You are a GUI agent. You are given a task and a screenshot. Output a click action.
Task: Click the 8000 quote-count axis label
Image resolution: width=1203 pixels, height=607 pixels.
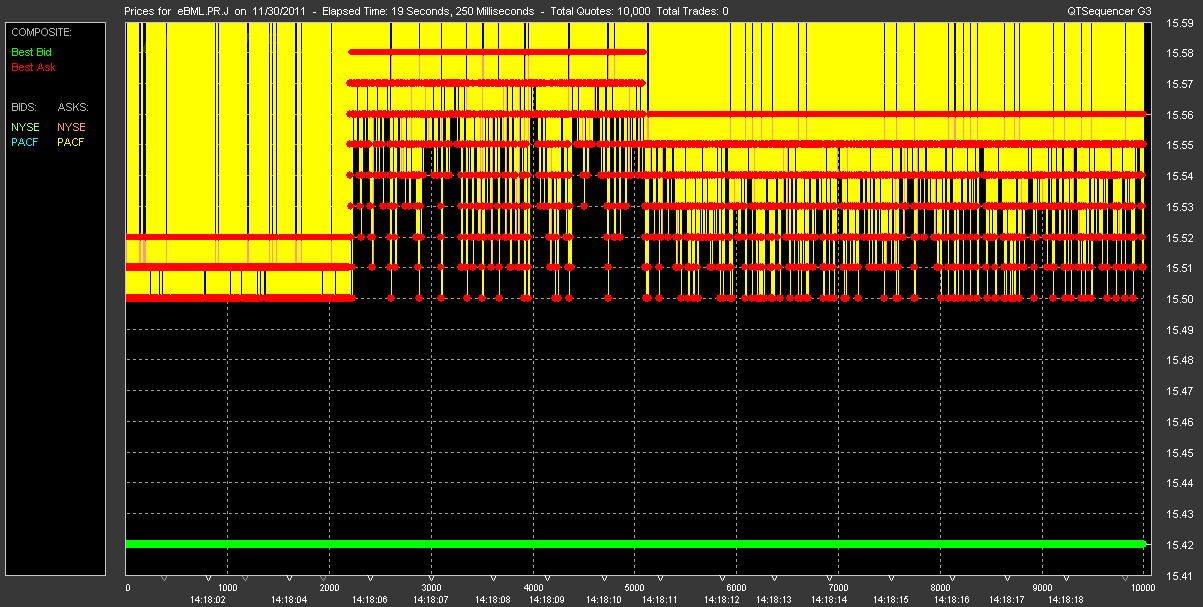point(940,588)
